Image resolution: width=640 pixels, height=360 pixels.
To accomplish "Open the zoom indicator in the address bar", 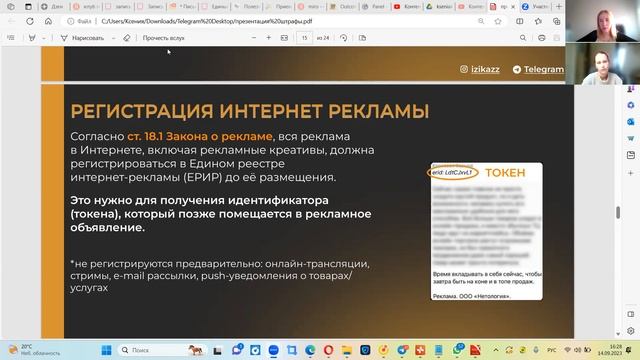I will [481, 21].
